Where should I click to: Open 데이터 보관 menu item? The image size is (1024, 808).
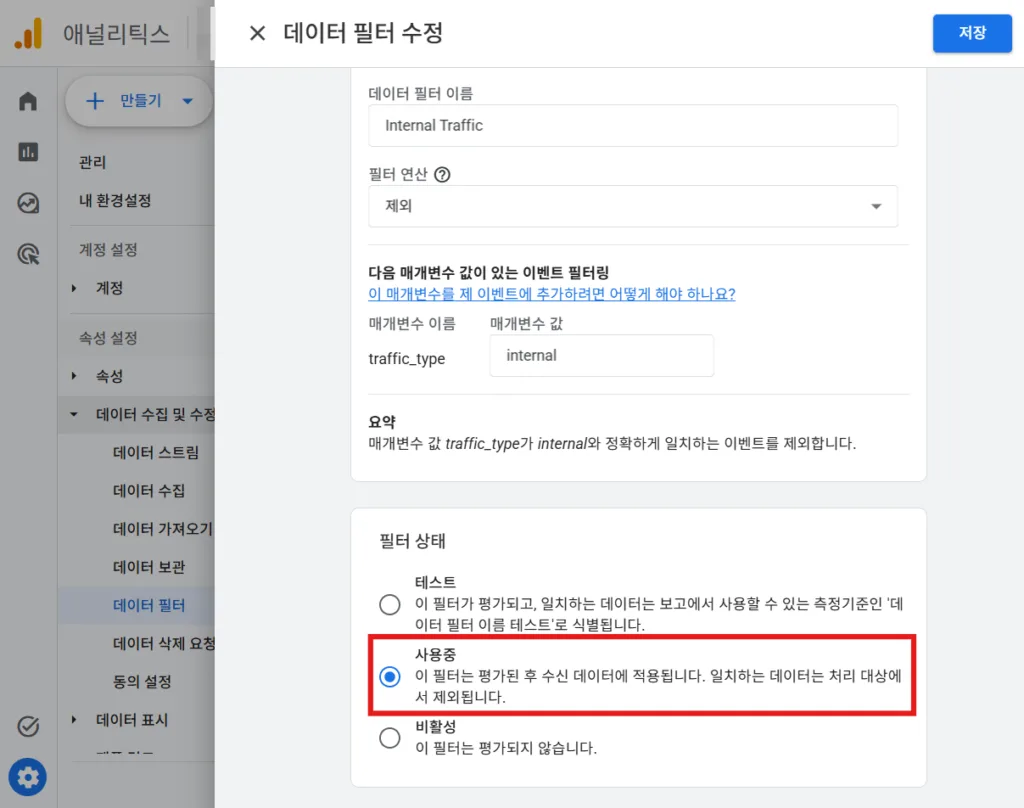point(149,567)
